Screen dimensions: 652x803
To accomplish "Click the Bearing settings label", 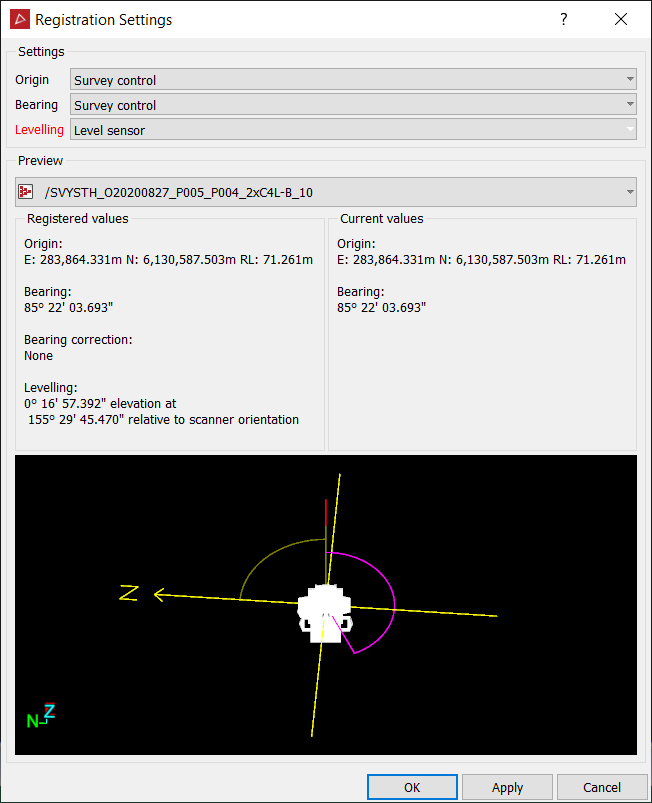I will [x=36, y=104].
